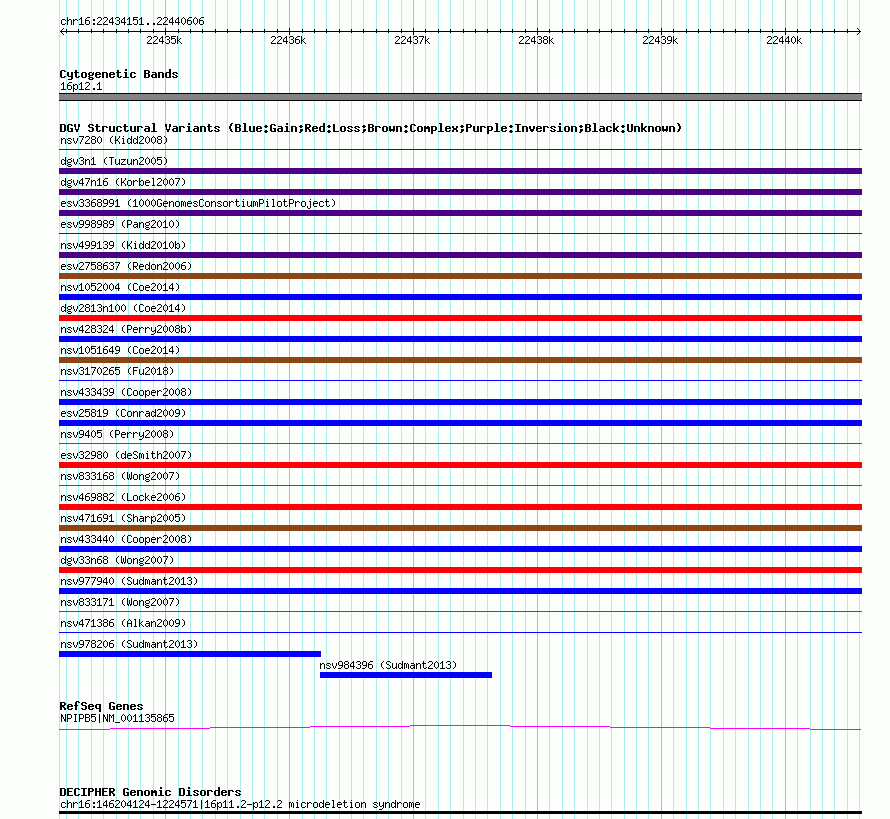
Task: Click the blue bar under nsv433439
Action: tap(460, 402)
